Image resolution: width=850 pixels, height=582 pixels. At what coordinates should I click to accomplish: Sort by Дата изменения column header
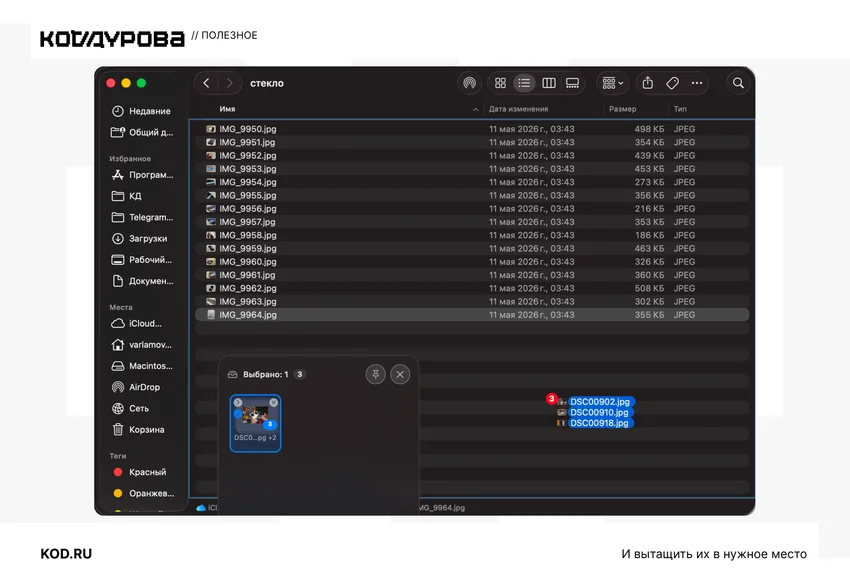pos(518,109)
